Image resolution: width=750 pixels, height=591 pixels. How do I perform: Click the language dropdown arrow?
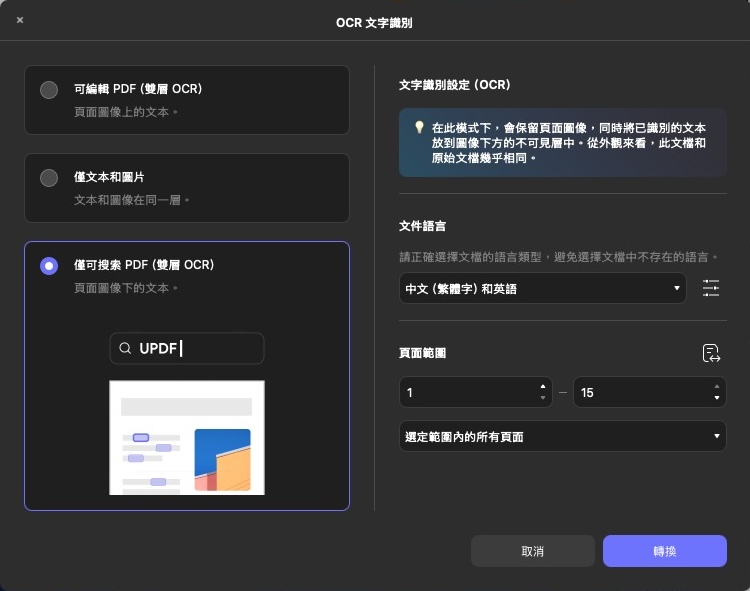tap(676, 288)
